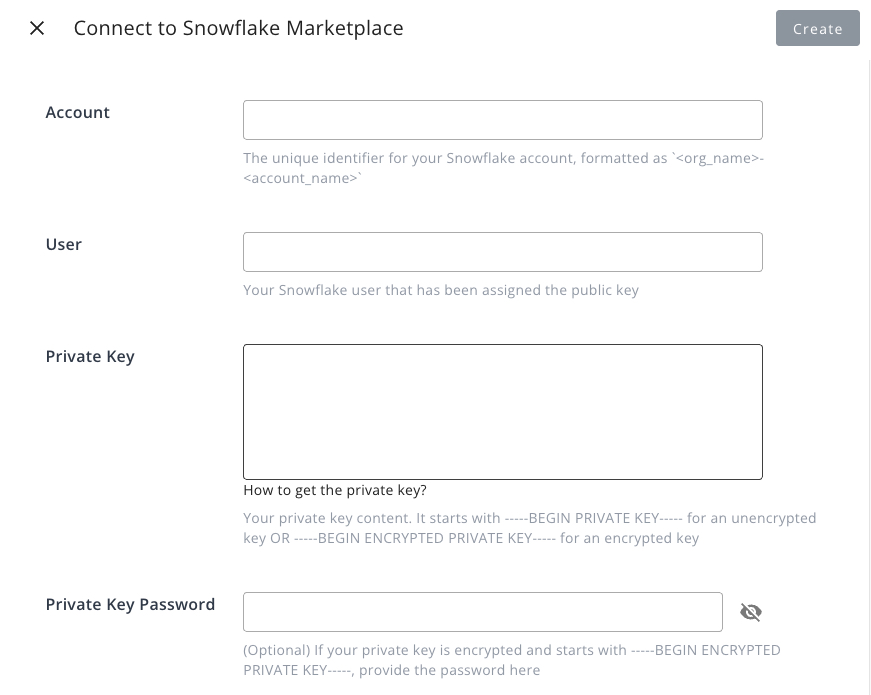This screenshot has width=871, height=695.
Task: Click the '<account_name>' format hint text
Action: click(x=303, y=178)
